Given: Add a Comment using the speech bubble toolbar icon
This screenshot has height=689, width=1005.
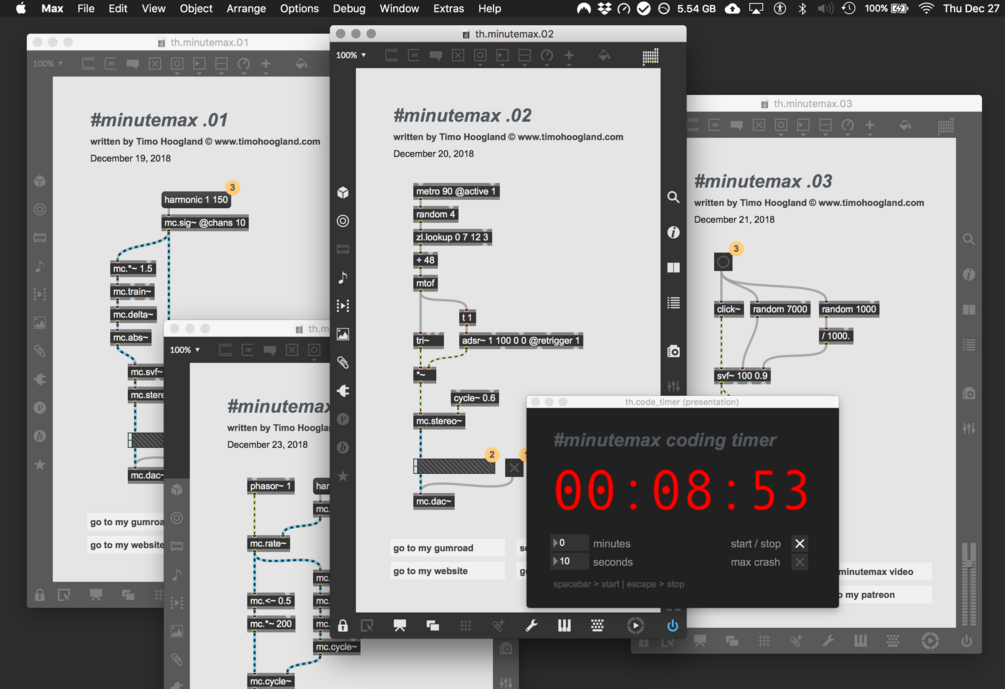Looking at the screenshot, I should [436, 56].
